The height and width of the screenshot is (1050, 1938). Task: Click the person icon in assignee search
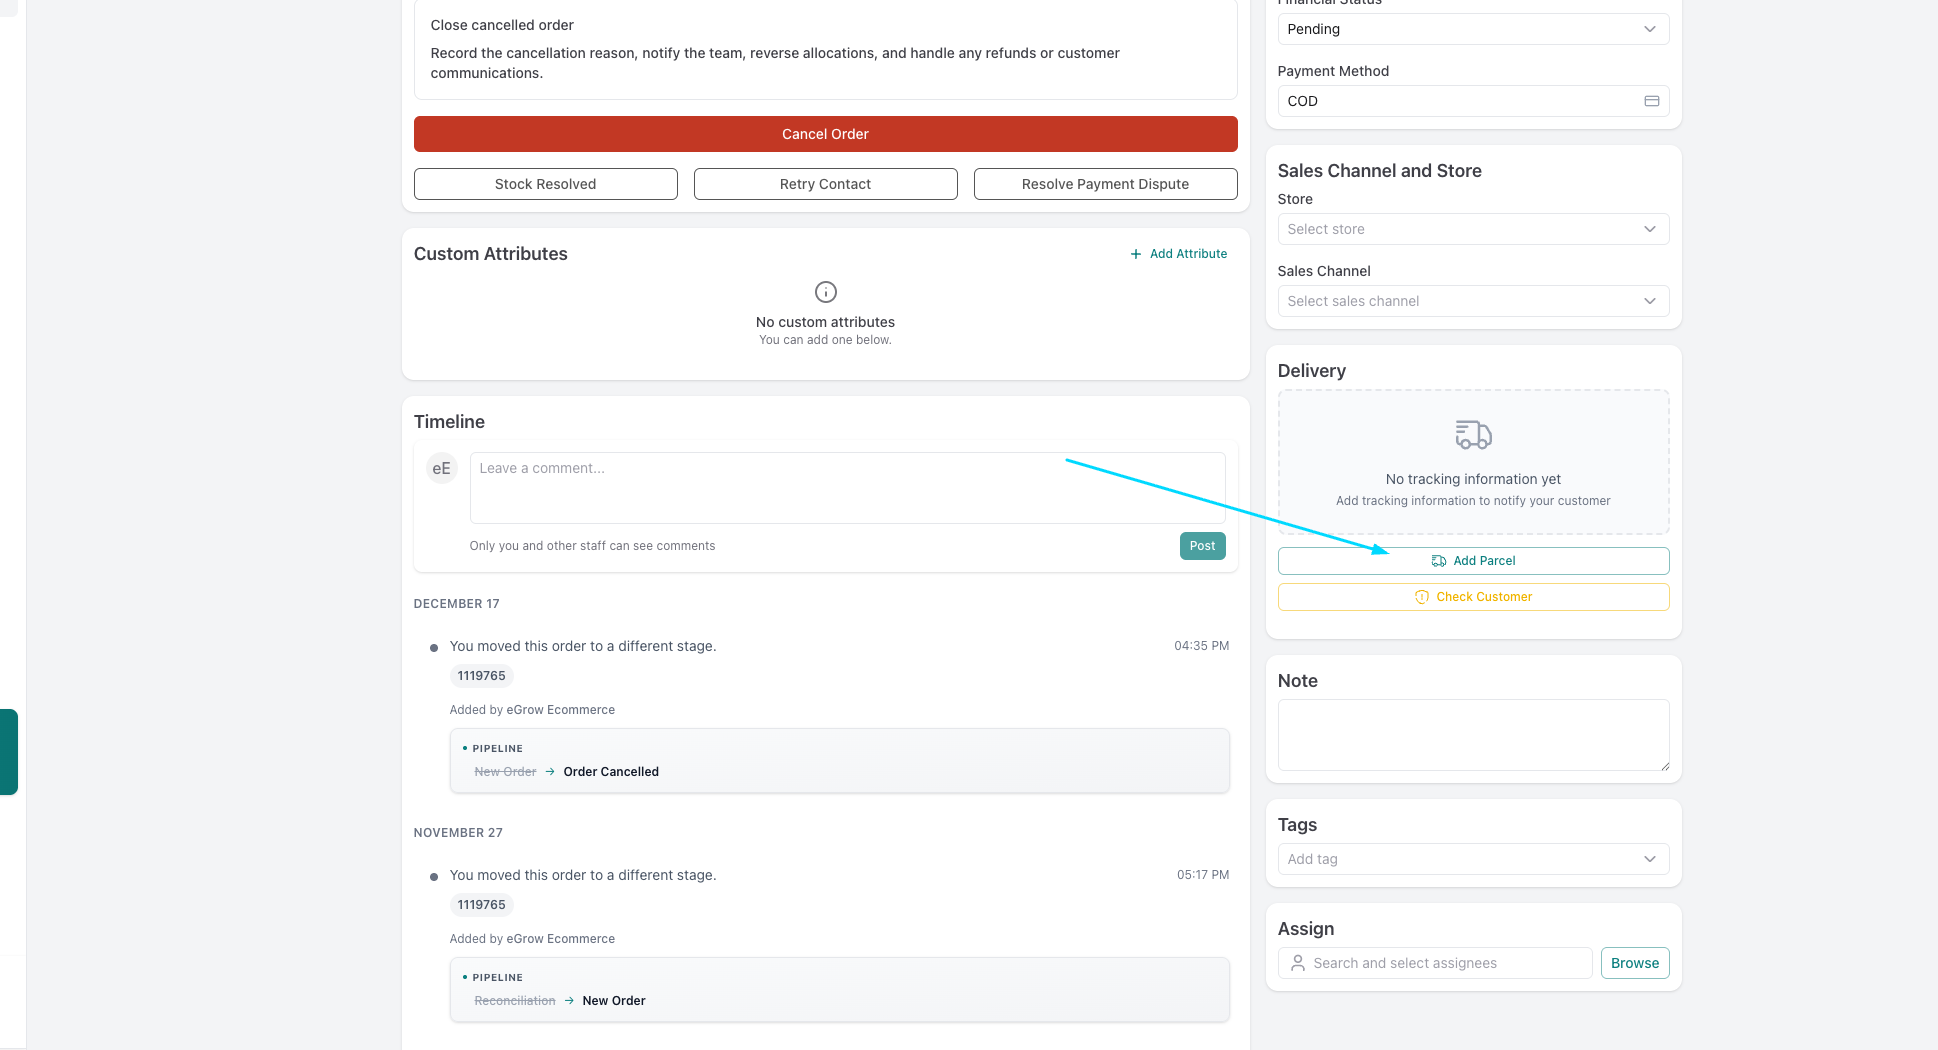[1297, 963]
